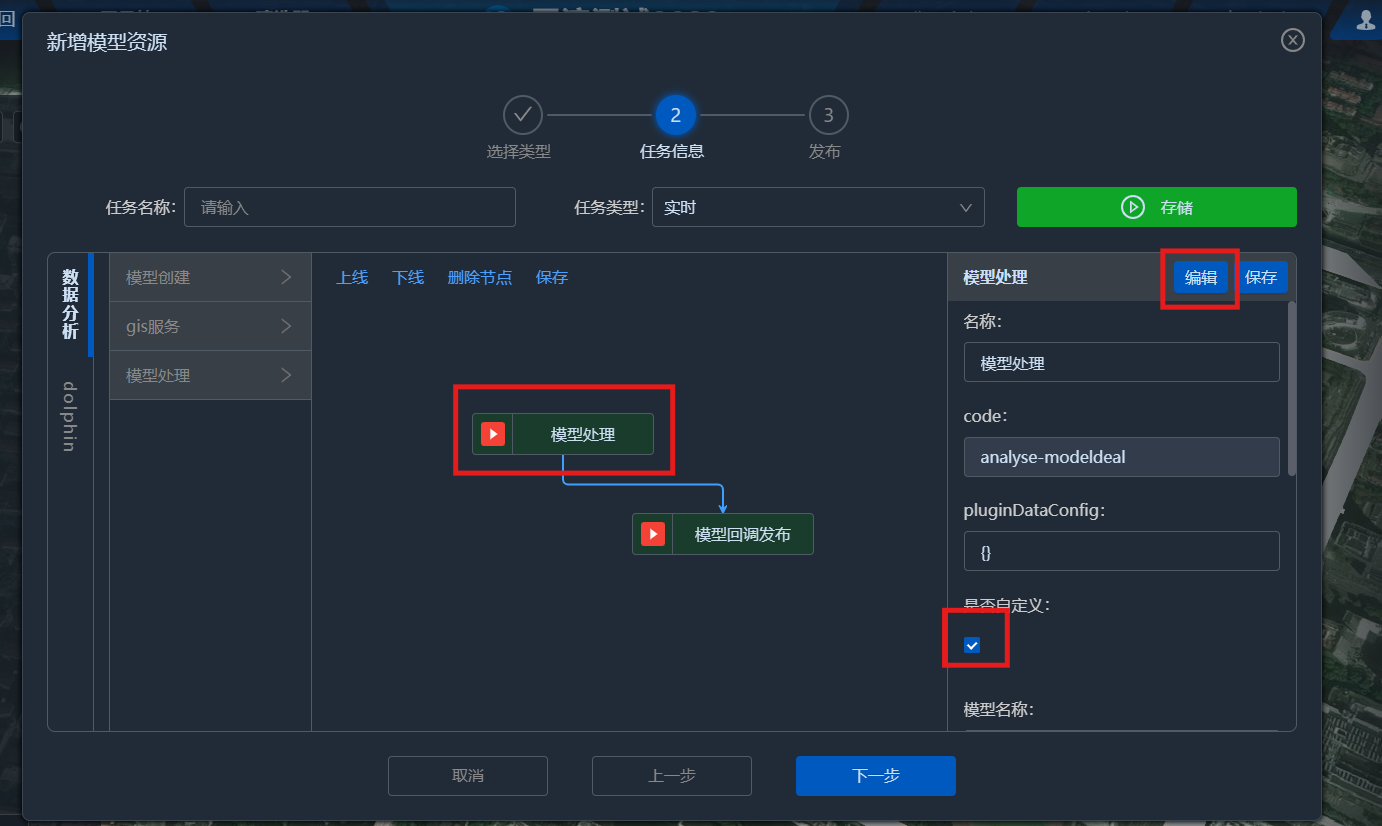
Task: Click 下线 in the canvas toolbar
Action: pyautogui.click(x=408, y=277)
